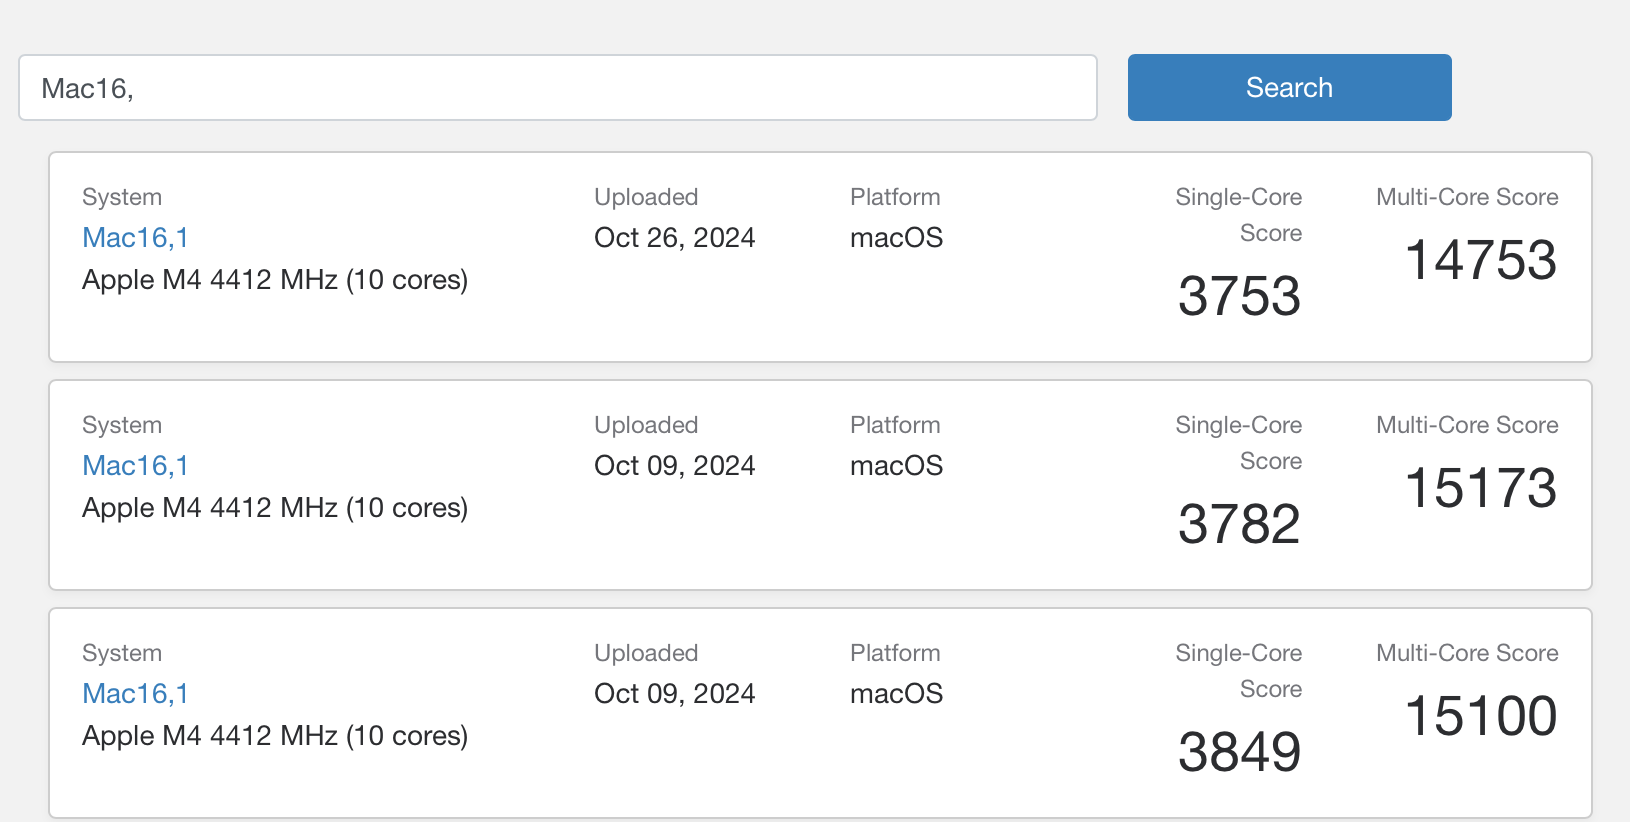Open the Mac16,1 link scoring 3782 single-core

pyautogui.click(x=135, y=466)
